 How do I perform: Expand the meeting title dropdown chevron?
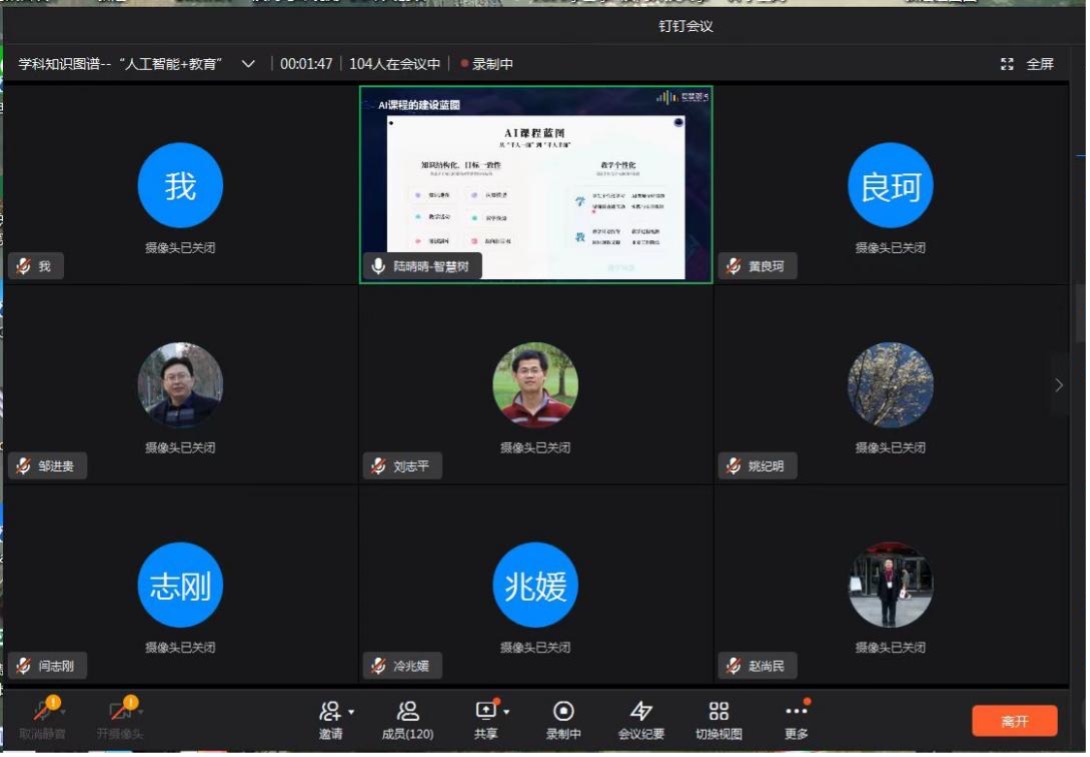click(248, 64)
